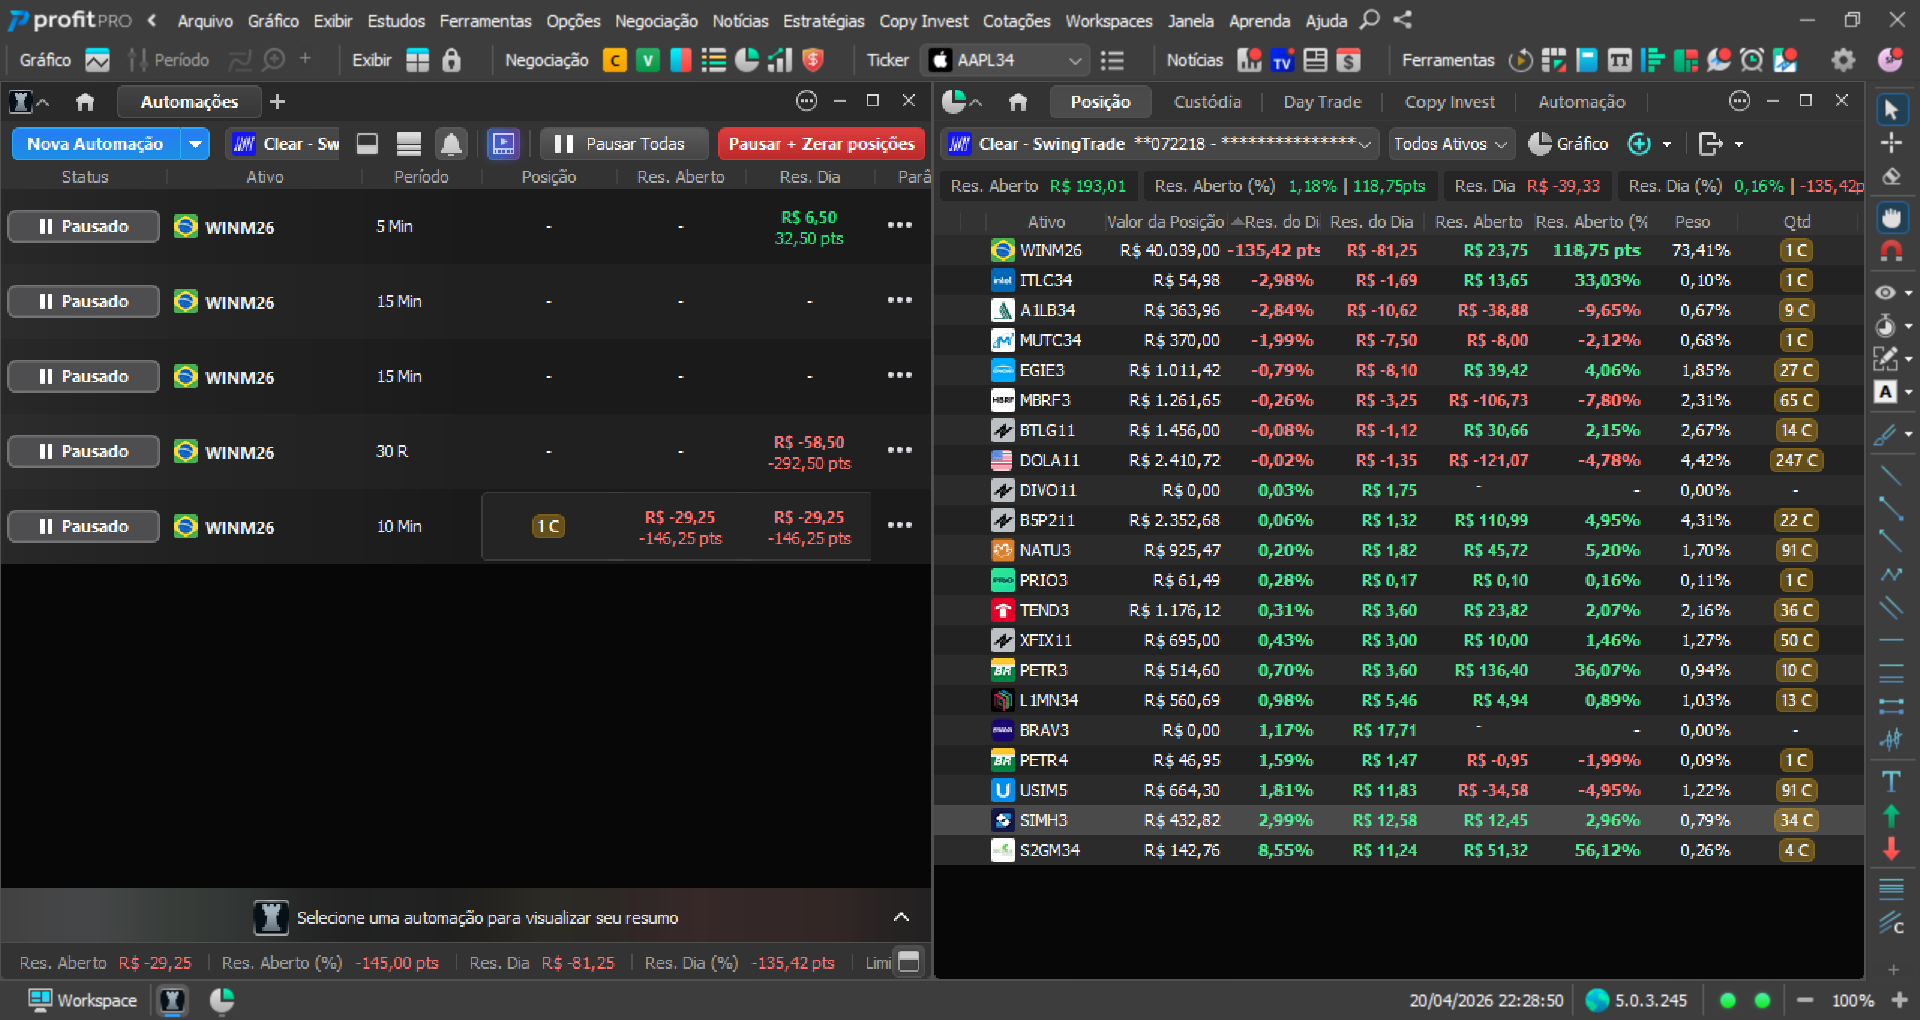
Task: Switch to the Day Trade tab
Action: [x=1322, y=102]
